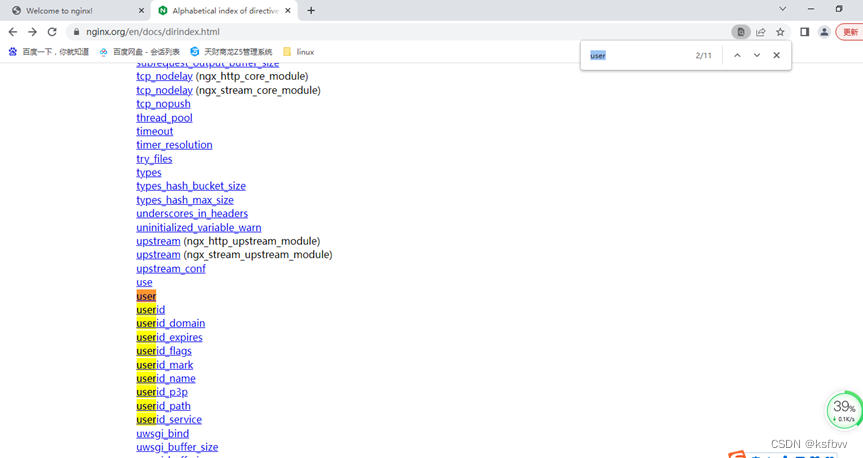
Task: Go back to the previous page
Action: pos(13,32)
